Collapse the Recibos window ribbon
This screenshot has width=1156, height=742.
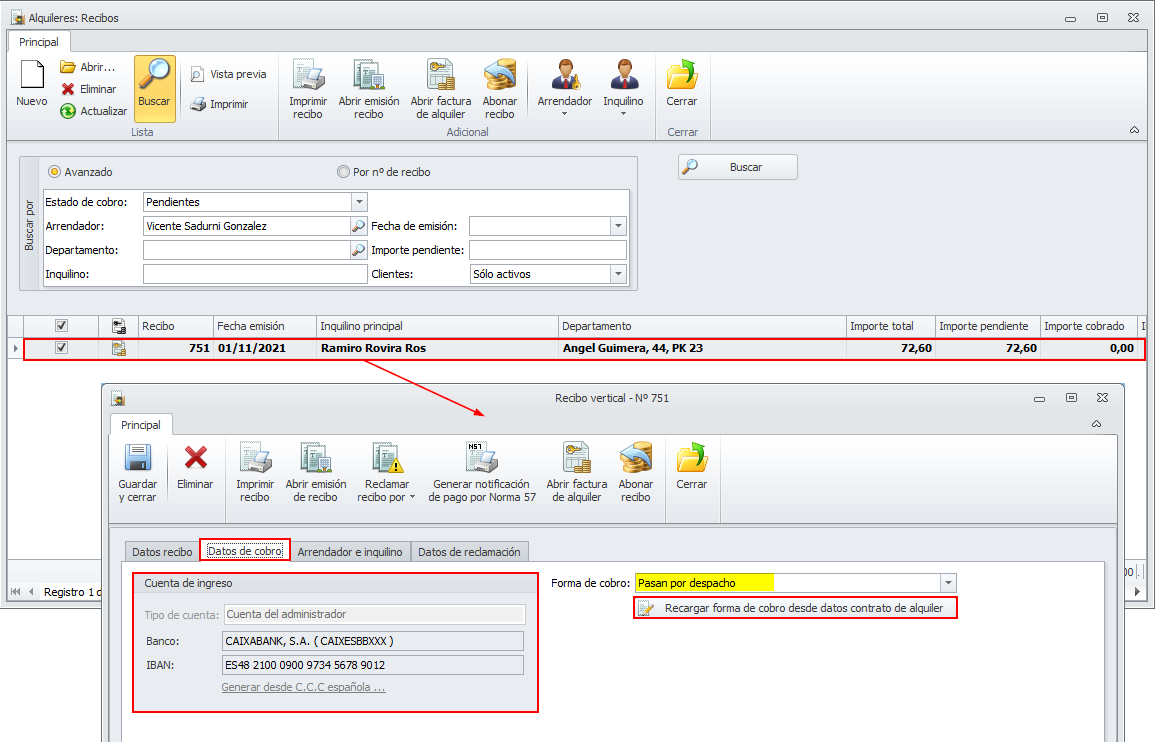(1135, 131)
